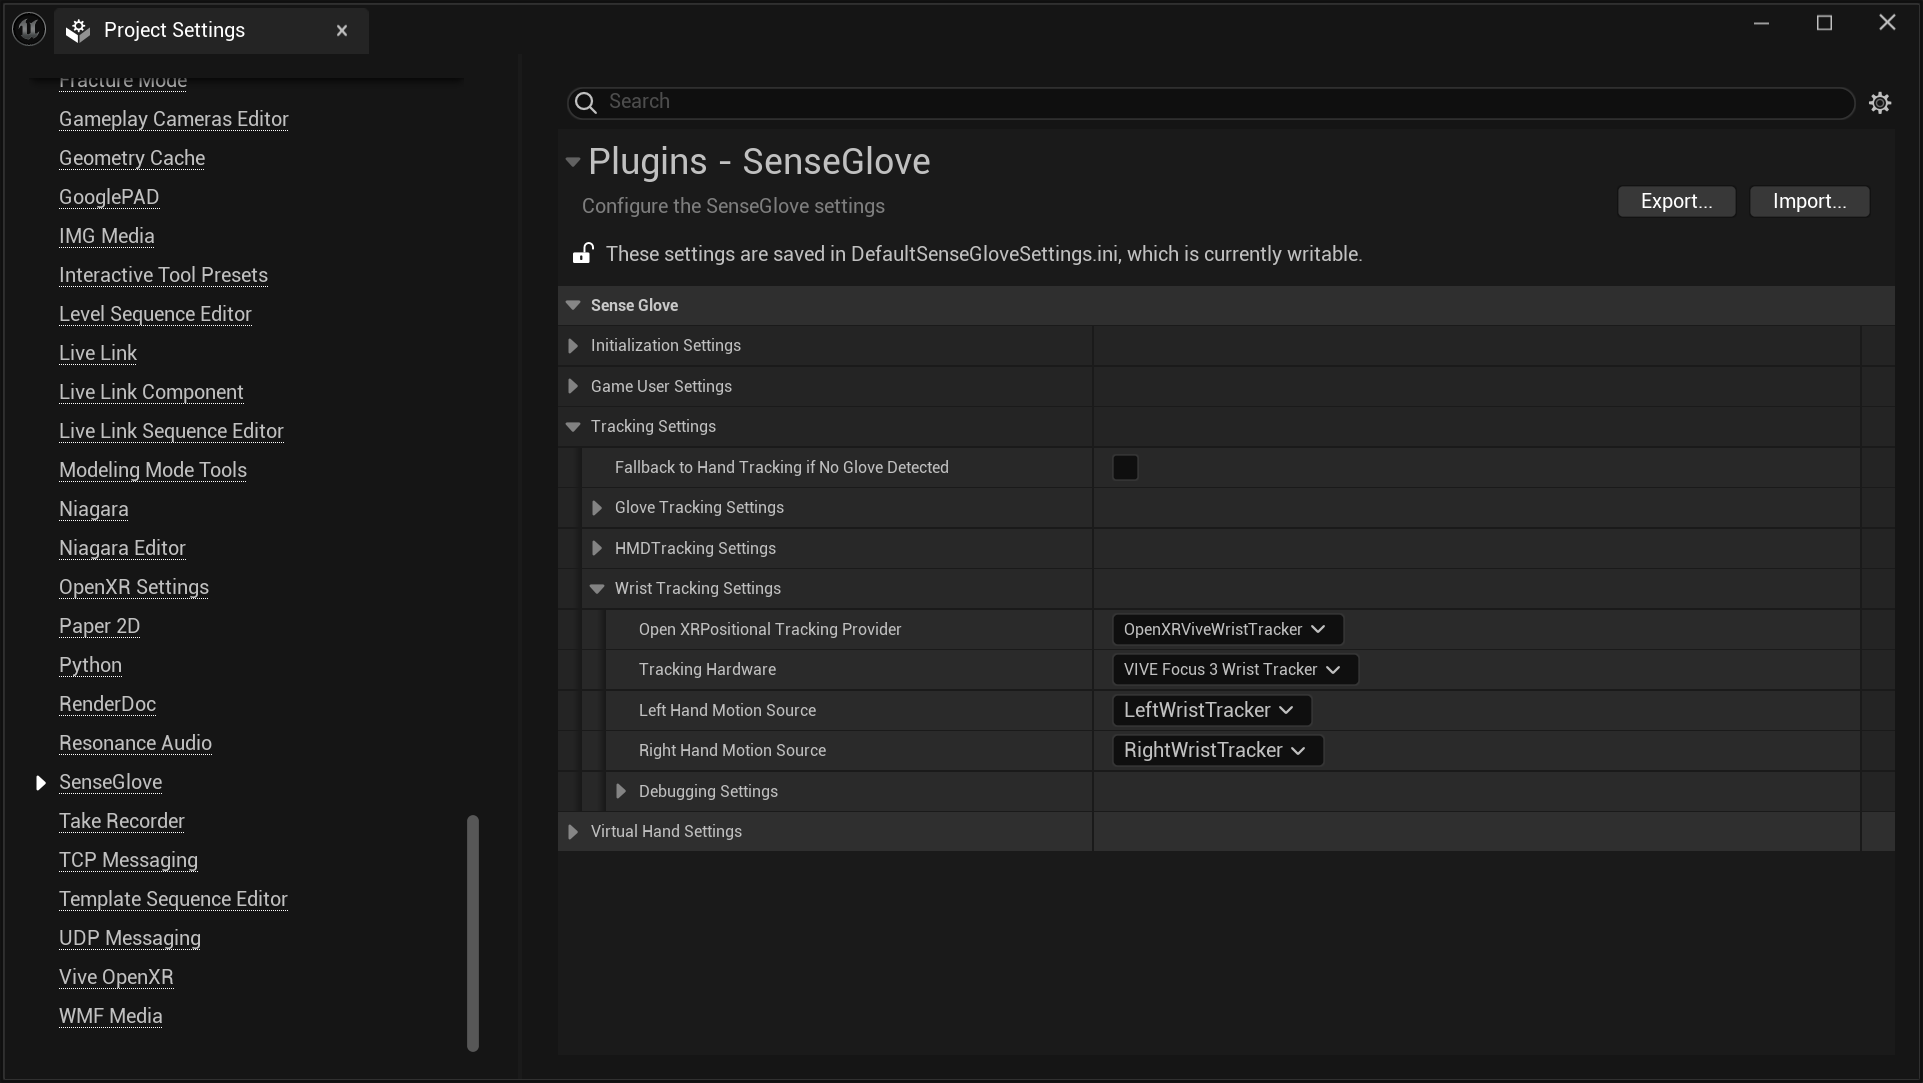Screen dimensions: 1923x1083
Task: Expand the Debugging Settings row
Action: 620,791
